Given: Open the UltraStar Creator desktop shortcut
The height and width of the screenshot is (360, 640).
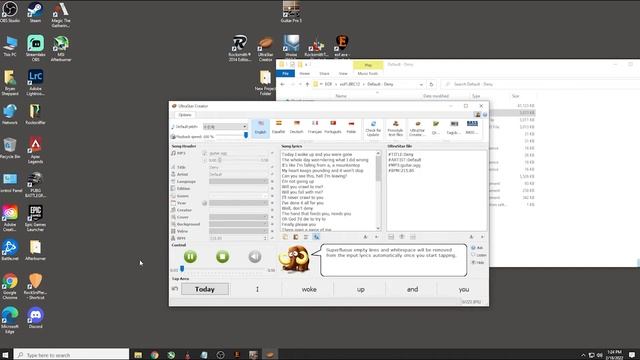Looking at the screenshot, I should pos(265,49).
